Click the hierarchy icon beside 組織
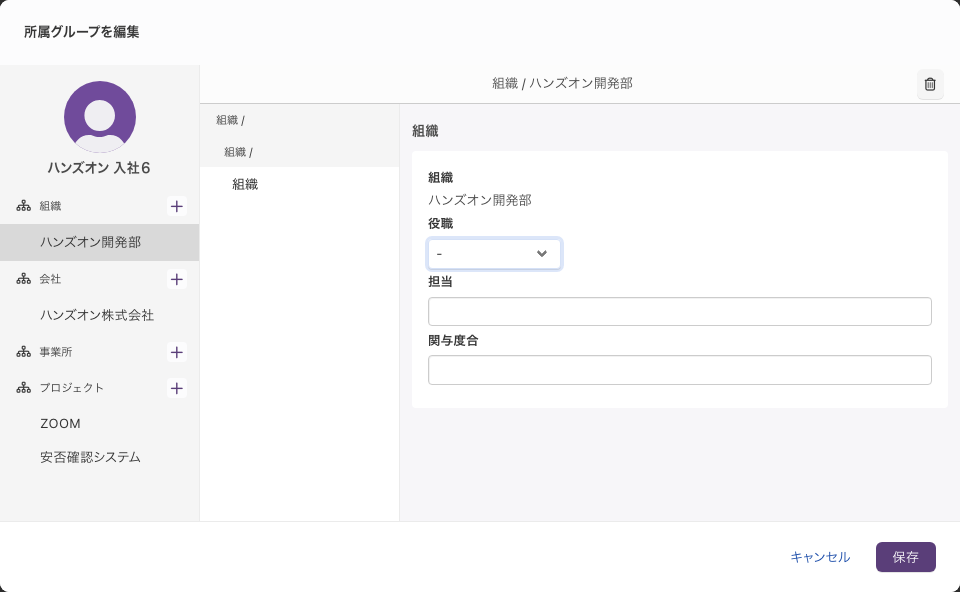This screenshot has width=960, height=592. [x=23, y=206]
